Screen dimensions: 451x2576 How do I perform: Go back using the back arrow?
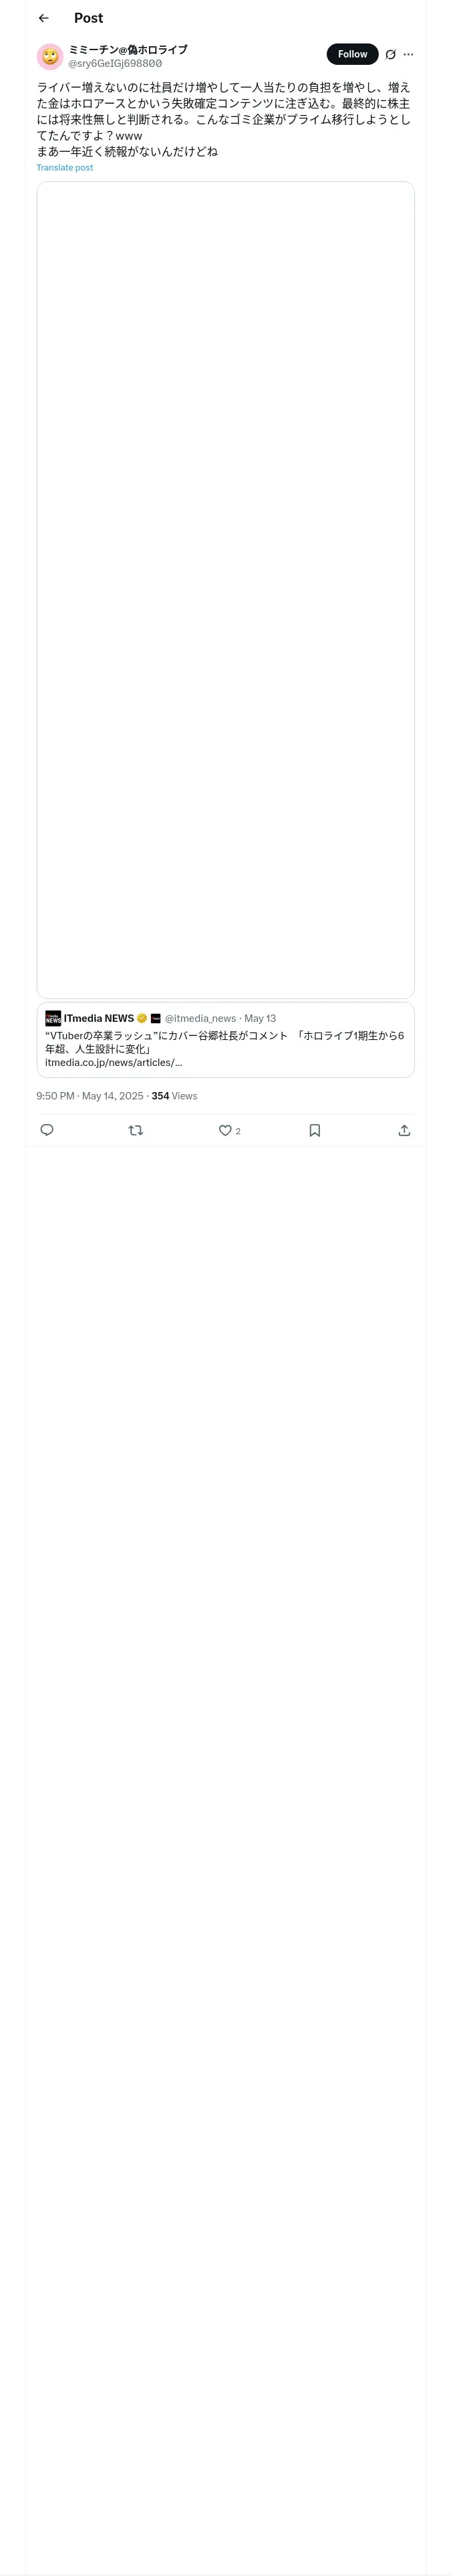point(43,18)
